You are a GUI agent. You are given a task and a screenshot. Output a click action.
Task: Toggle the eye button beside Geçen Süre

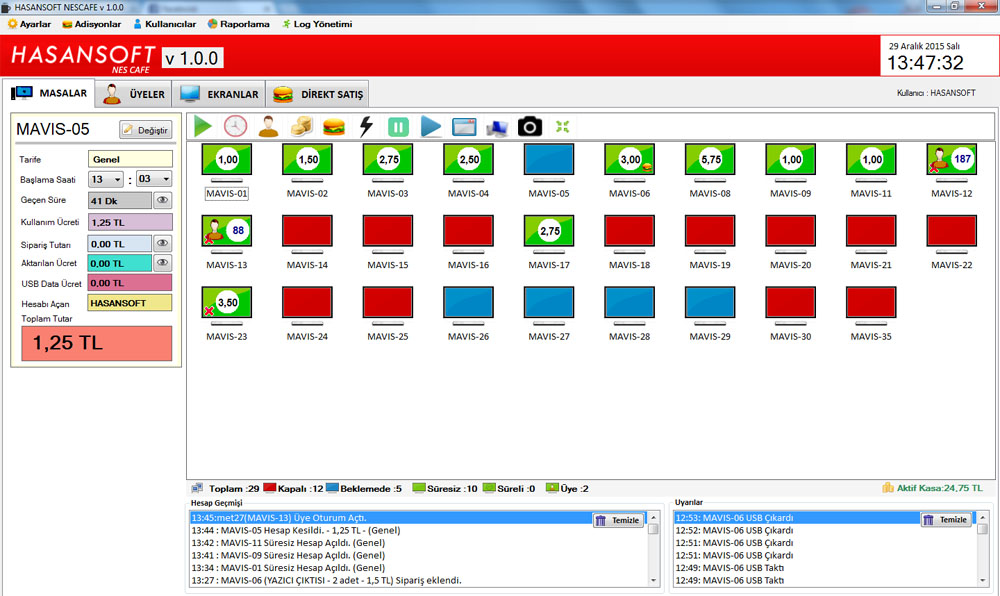pos(163,200)
